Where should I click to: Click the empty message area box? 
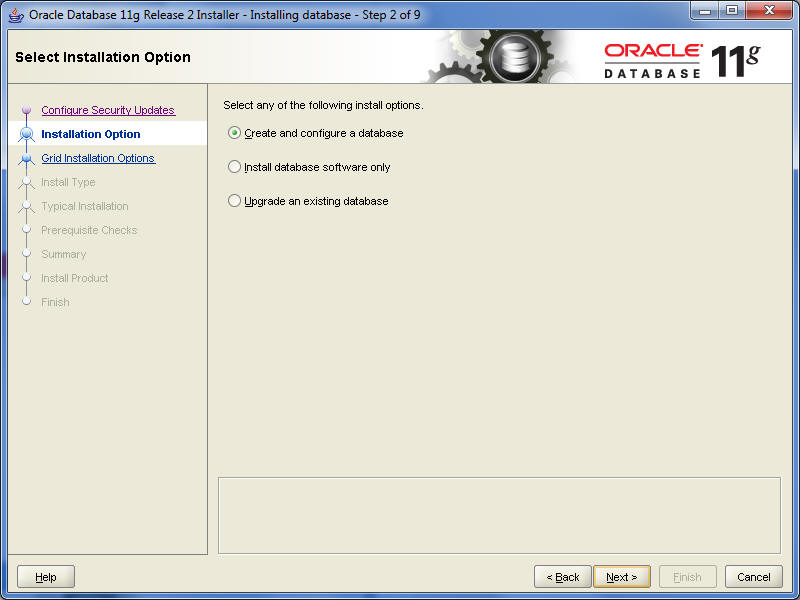click(x=499, y=515)
